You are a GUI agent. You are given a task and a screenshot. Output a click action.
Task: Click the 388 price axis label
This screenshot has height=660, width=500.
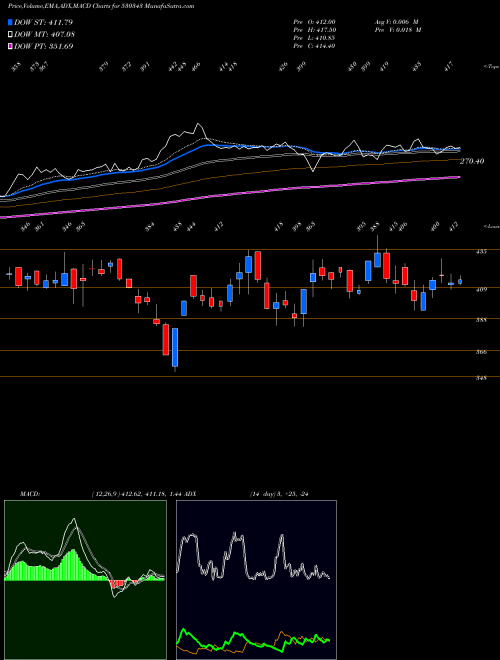pyautogui.click(x=482, y=320)
